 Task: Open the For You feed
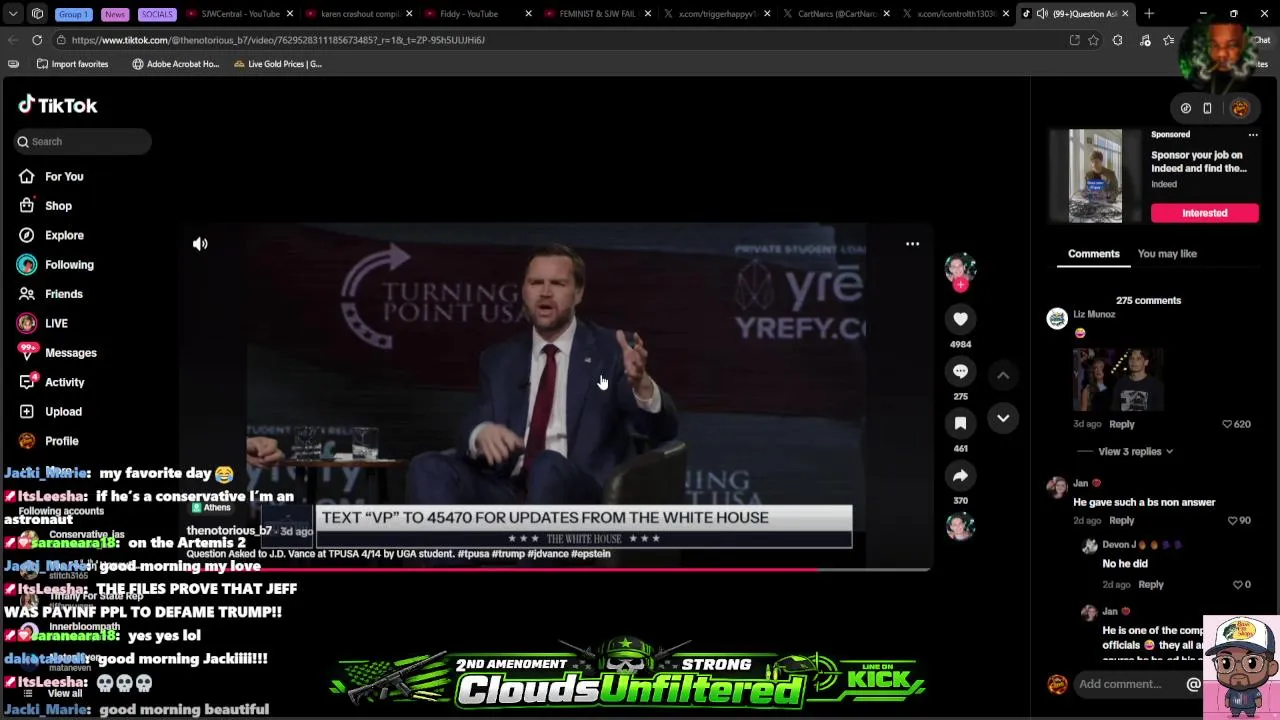pos(64,176)
